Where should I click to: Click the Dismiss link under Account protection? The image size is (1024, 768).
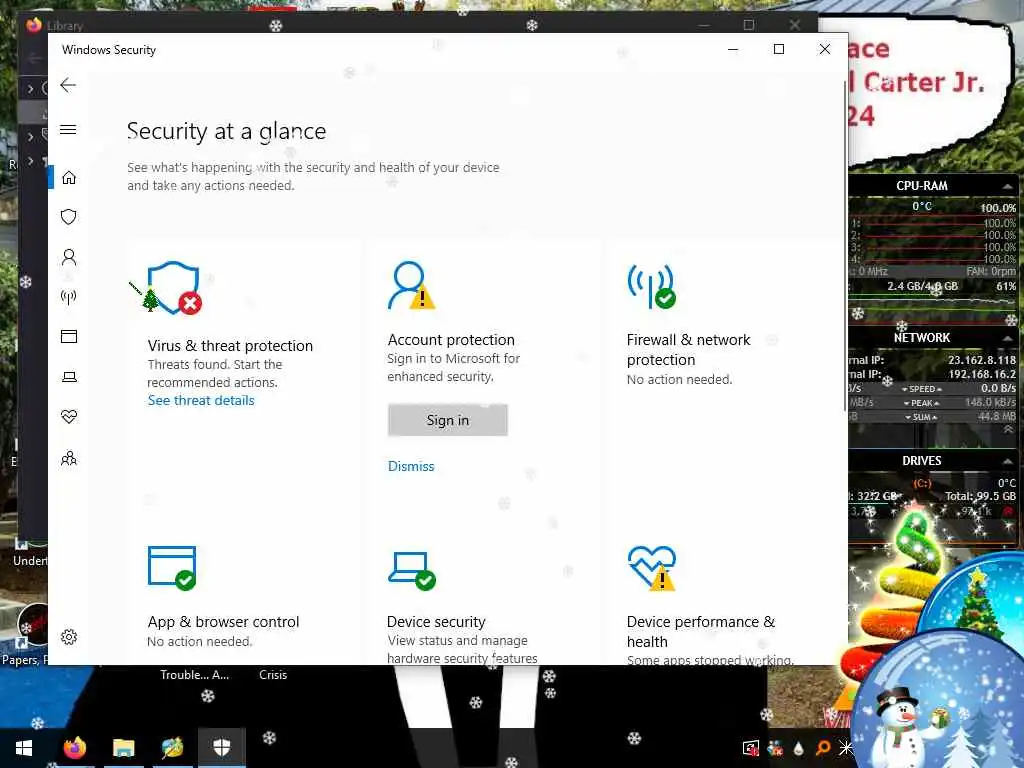411,466
